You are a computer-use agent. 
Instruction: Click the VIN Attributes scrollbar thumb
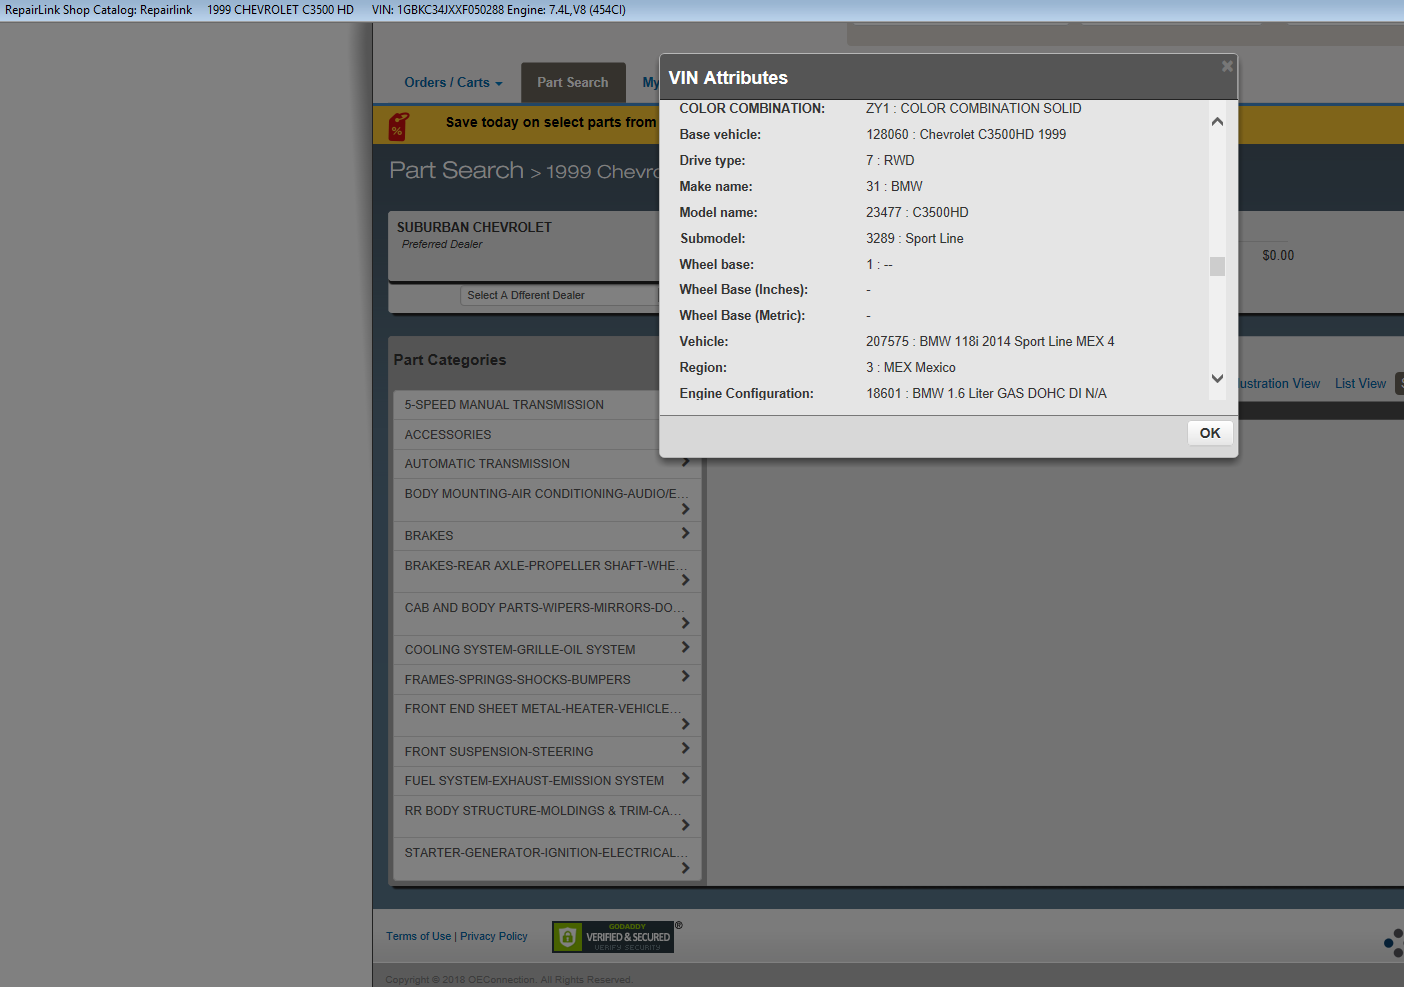1217,266
